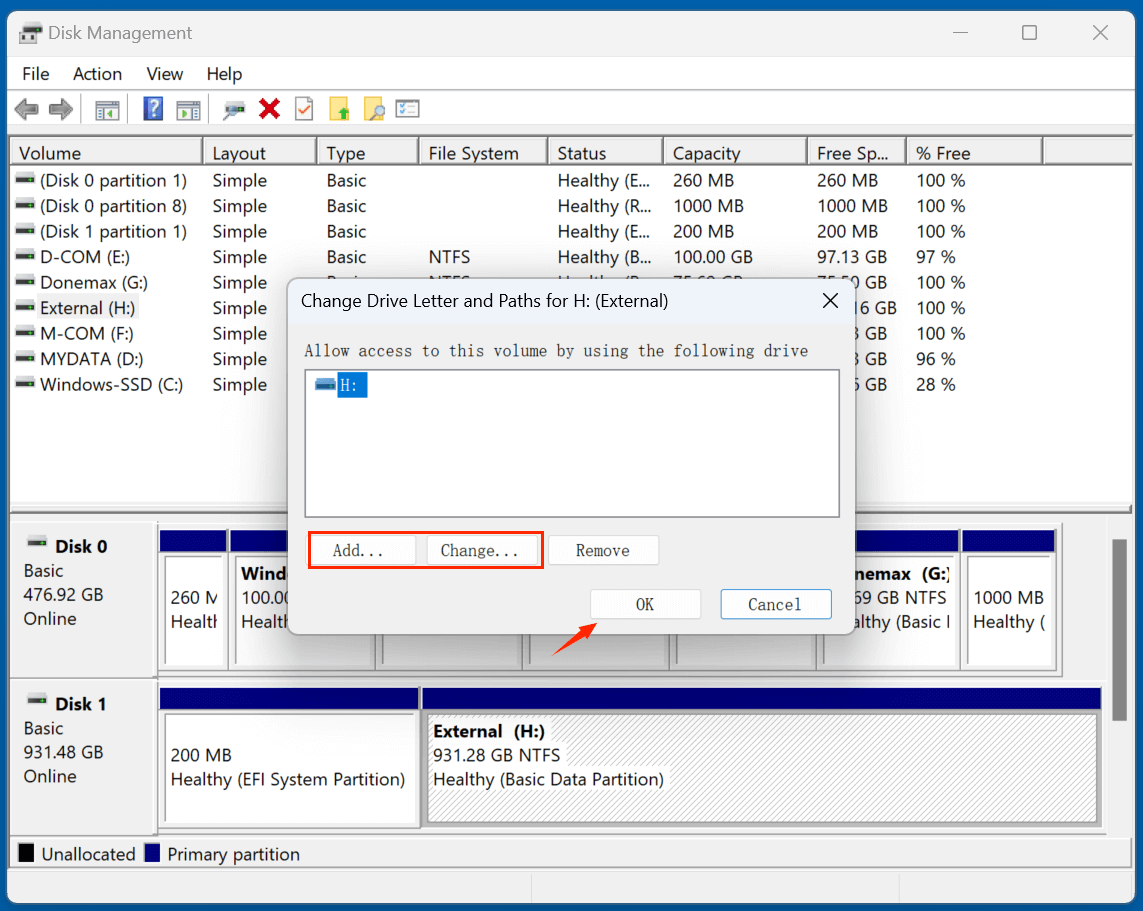Toggle the console tree pane icon
This screenshot has width=1143, height=911.
pos(107,109)
